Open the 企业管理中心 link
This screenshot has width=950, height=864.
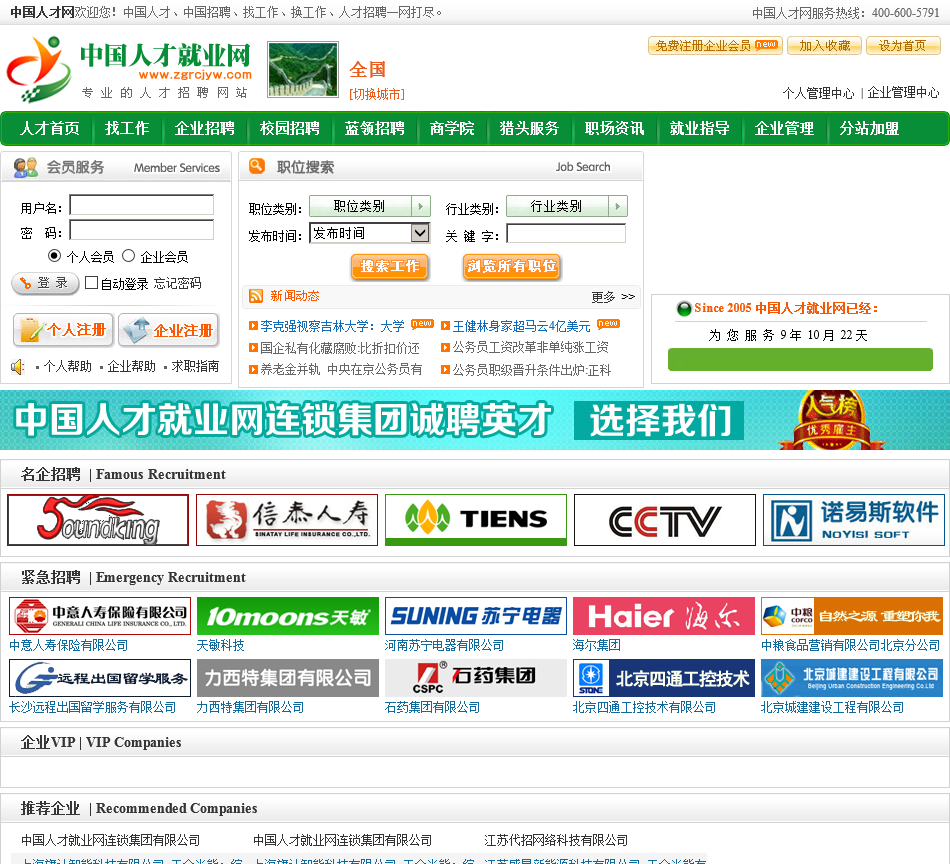[x=903, y=93]
